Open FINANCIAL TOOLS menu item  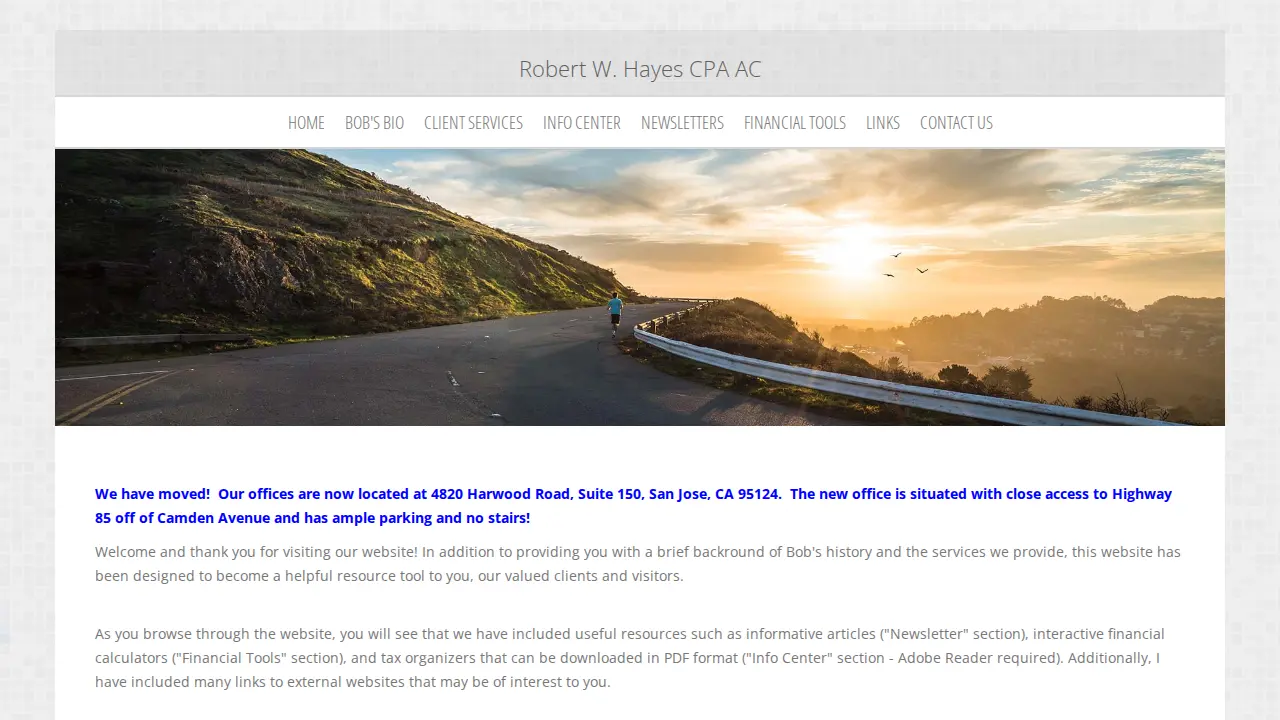pos(795,123)
